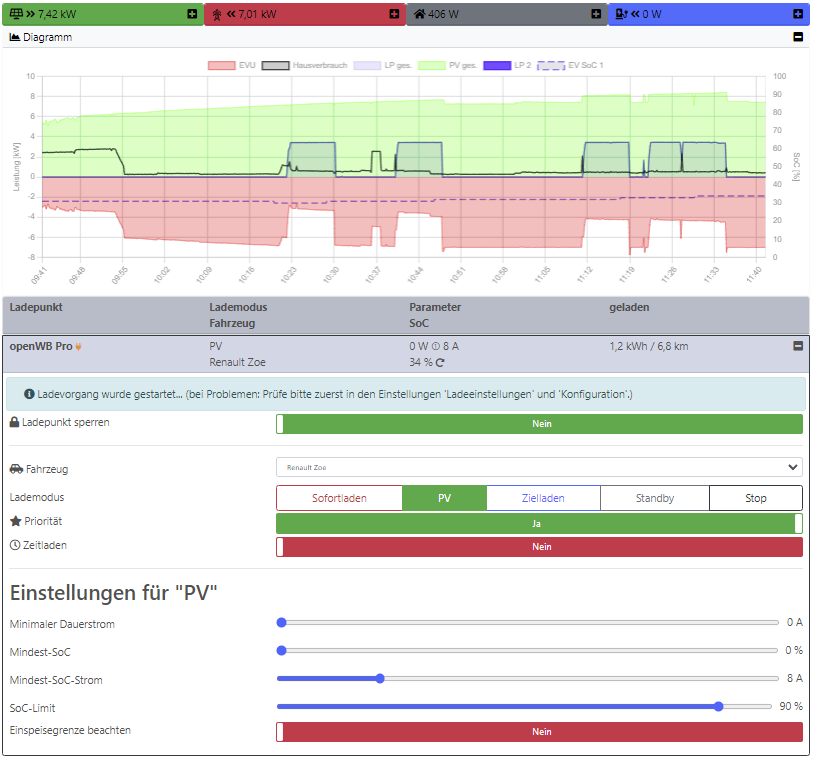This screenshot has height=759, width=815.
Task: Collapse the Diagramm section with minus icon
Action: pyautogui.click(x=798, y=37)
